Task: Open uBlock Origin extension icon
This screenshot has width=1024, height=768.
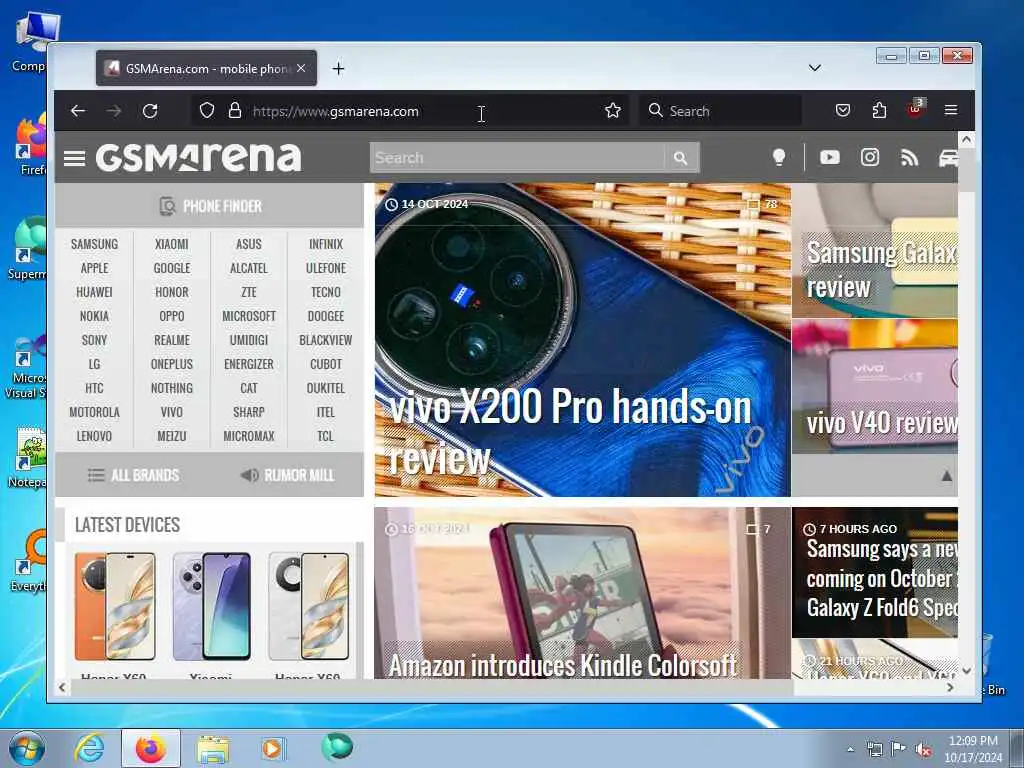Action: tap(916, 109)
